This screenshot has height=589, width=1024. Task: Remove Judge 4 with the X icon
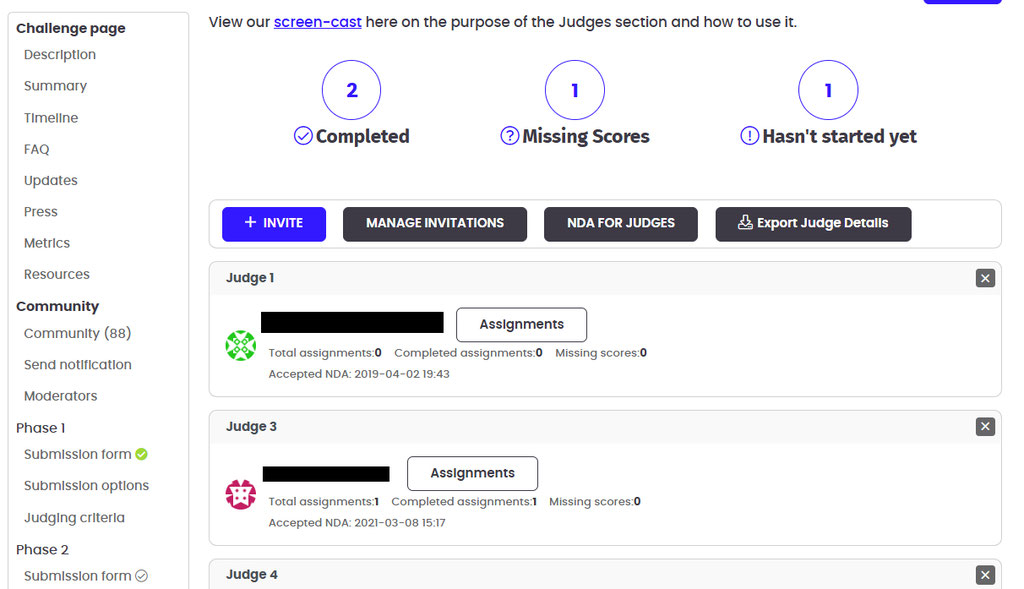(985, 575)
